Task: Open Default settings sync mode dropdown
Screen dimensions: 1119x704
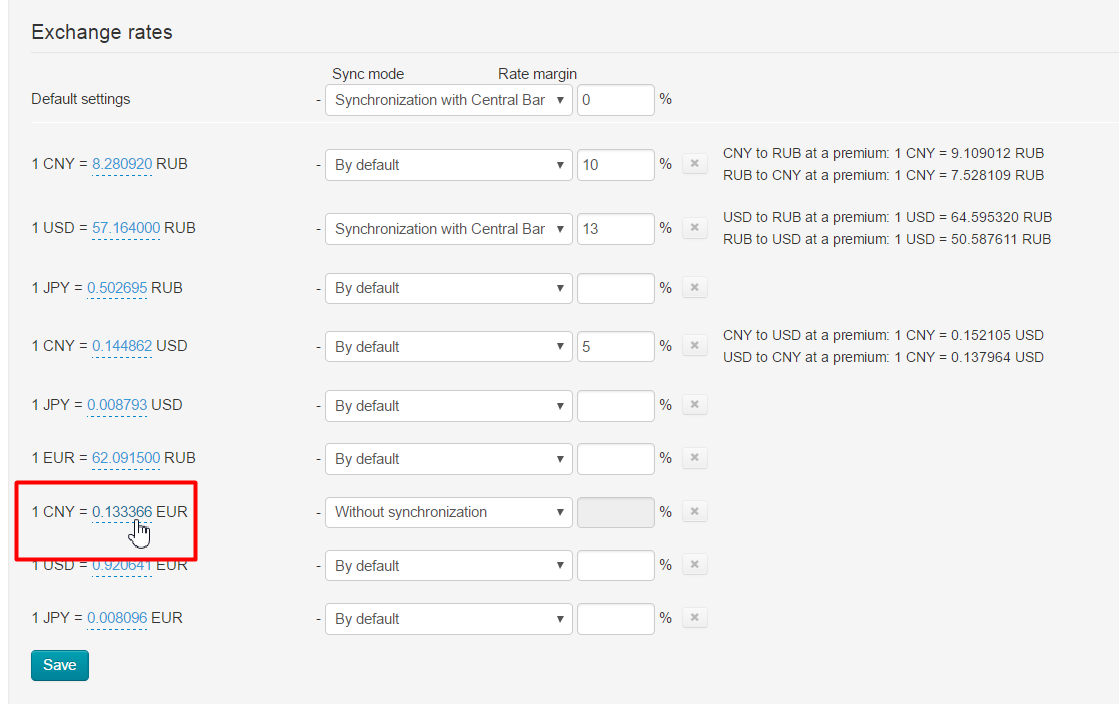Action: (x=448, y=100)
